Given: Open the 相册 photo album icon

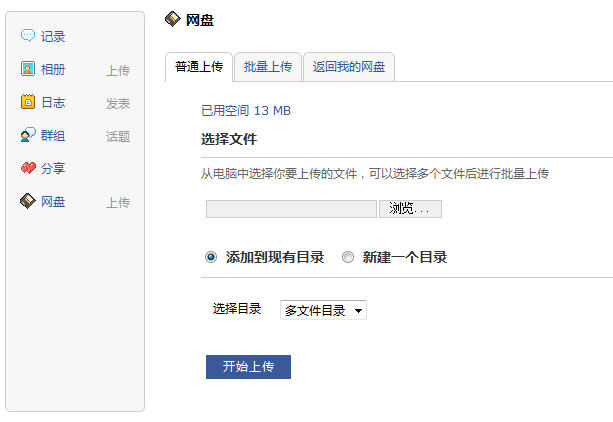Looking at the screenshot, I should pos(28,68).
